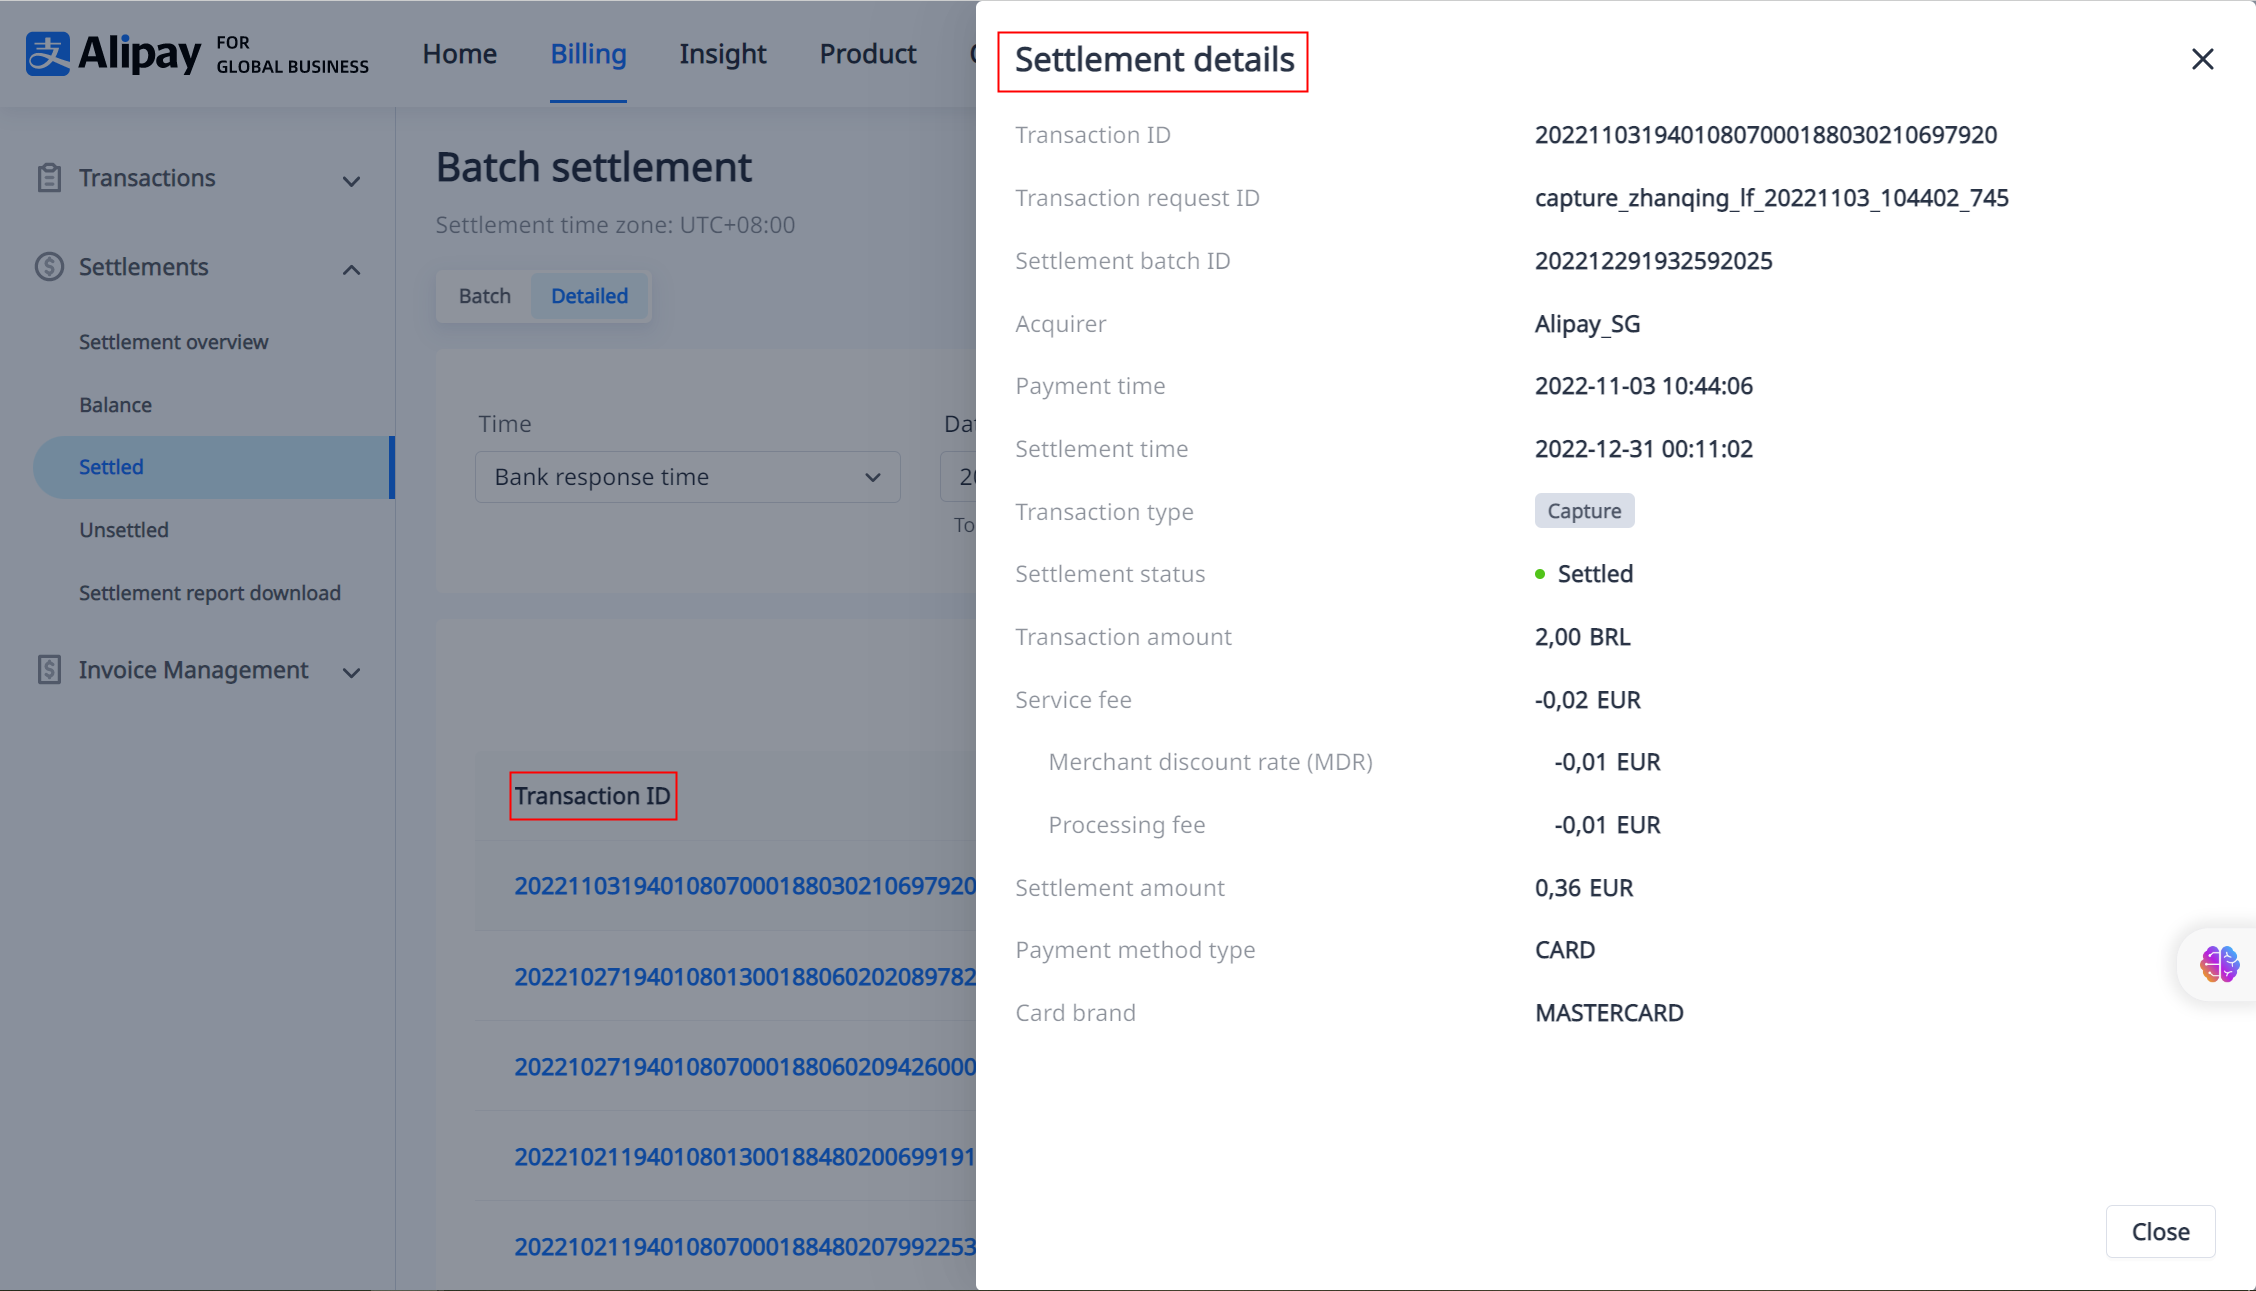Viewport: 2256px width, 1291px height.
Task: Close settlement details with X icon
Action: (x=2202, y=59)
